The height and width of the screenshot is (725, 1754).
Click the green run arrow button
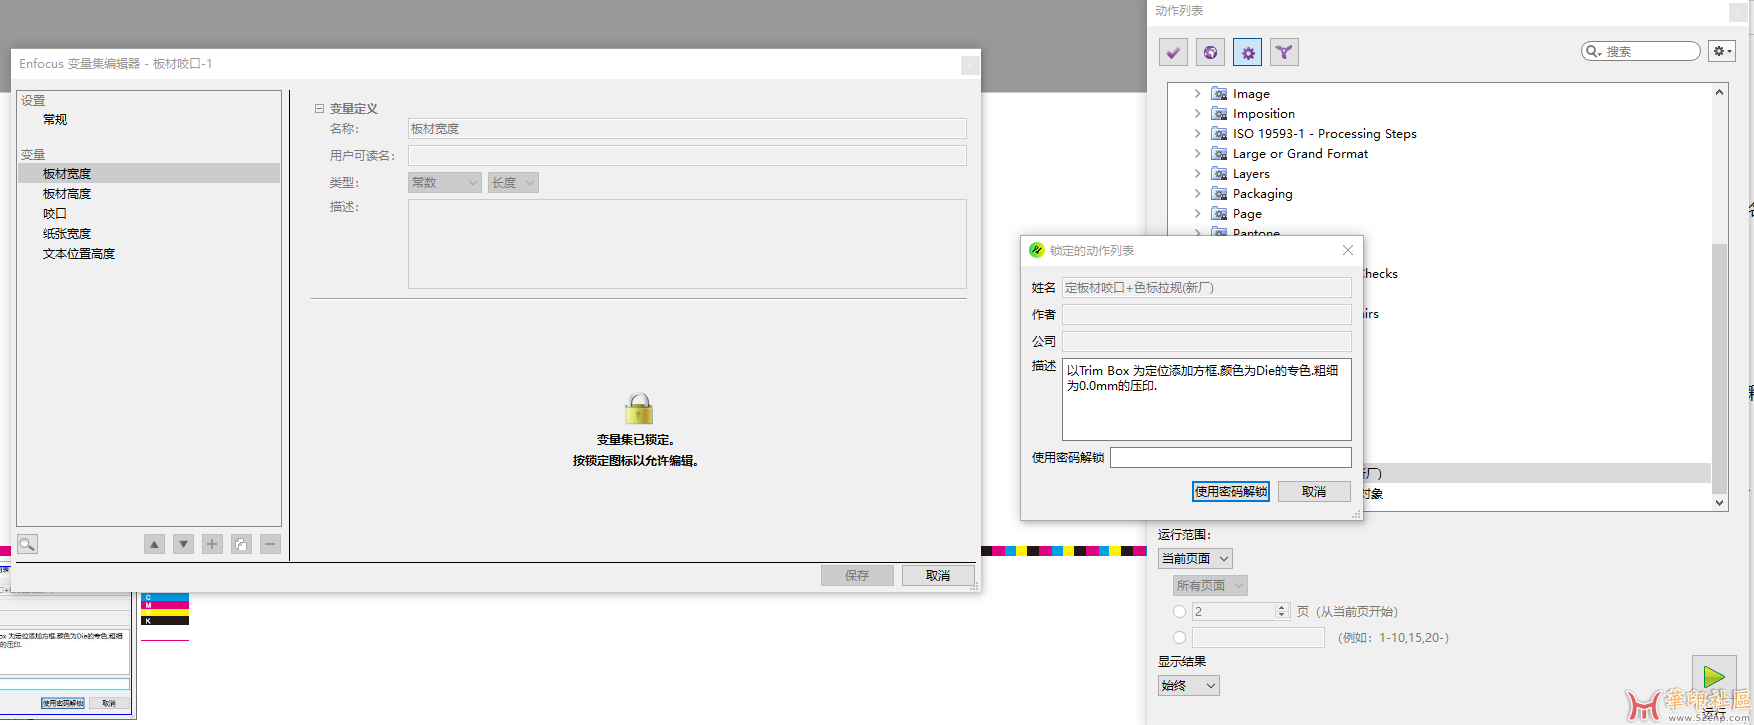click(x=1713, y=677)
